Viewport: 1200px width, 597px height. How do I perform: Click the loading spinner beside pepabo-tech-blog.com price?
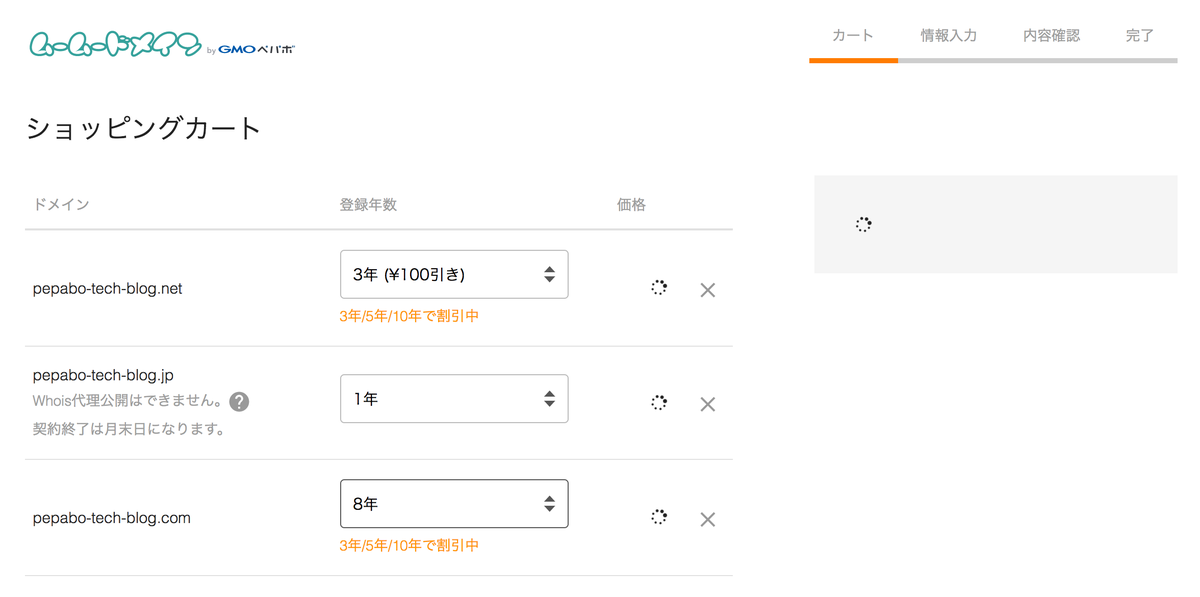pyautogui.click(x=659, y=518)
